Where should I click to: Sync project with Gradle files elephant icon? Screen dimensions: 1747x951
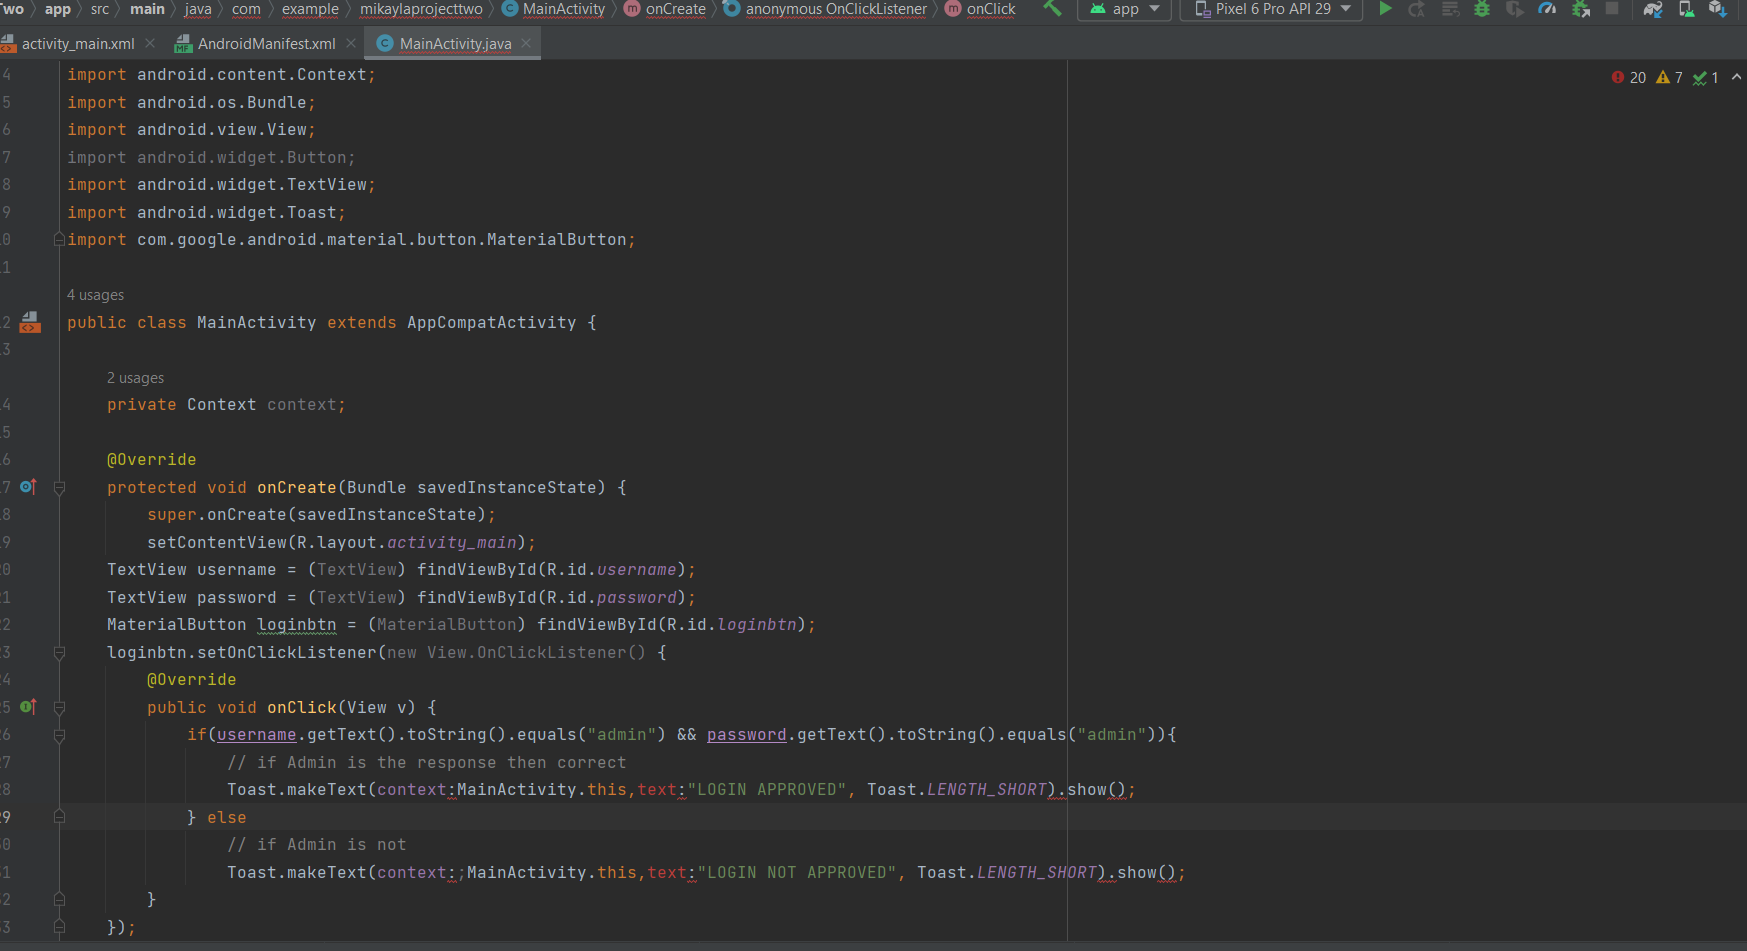tap(1653, 9)
